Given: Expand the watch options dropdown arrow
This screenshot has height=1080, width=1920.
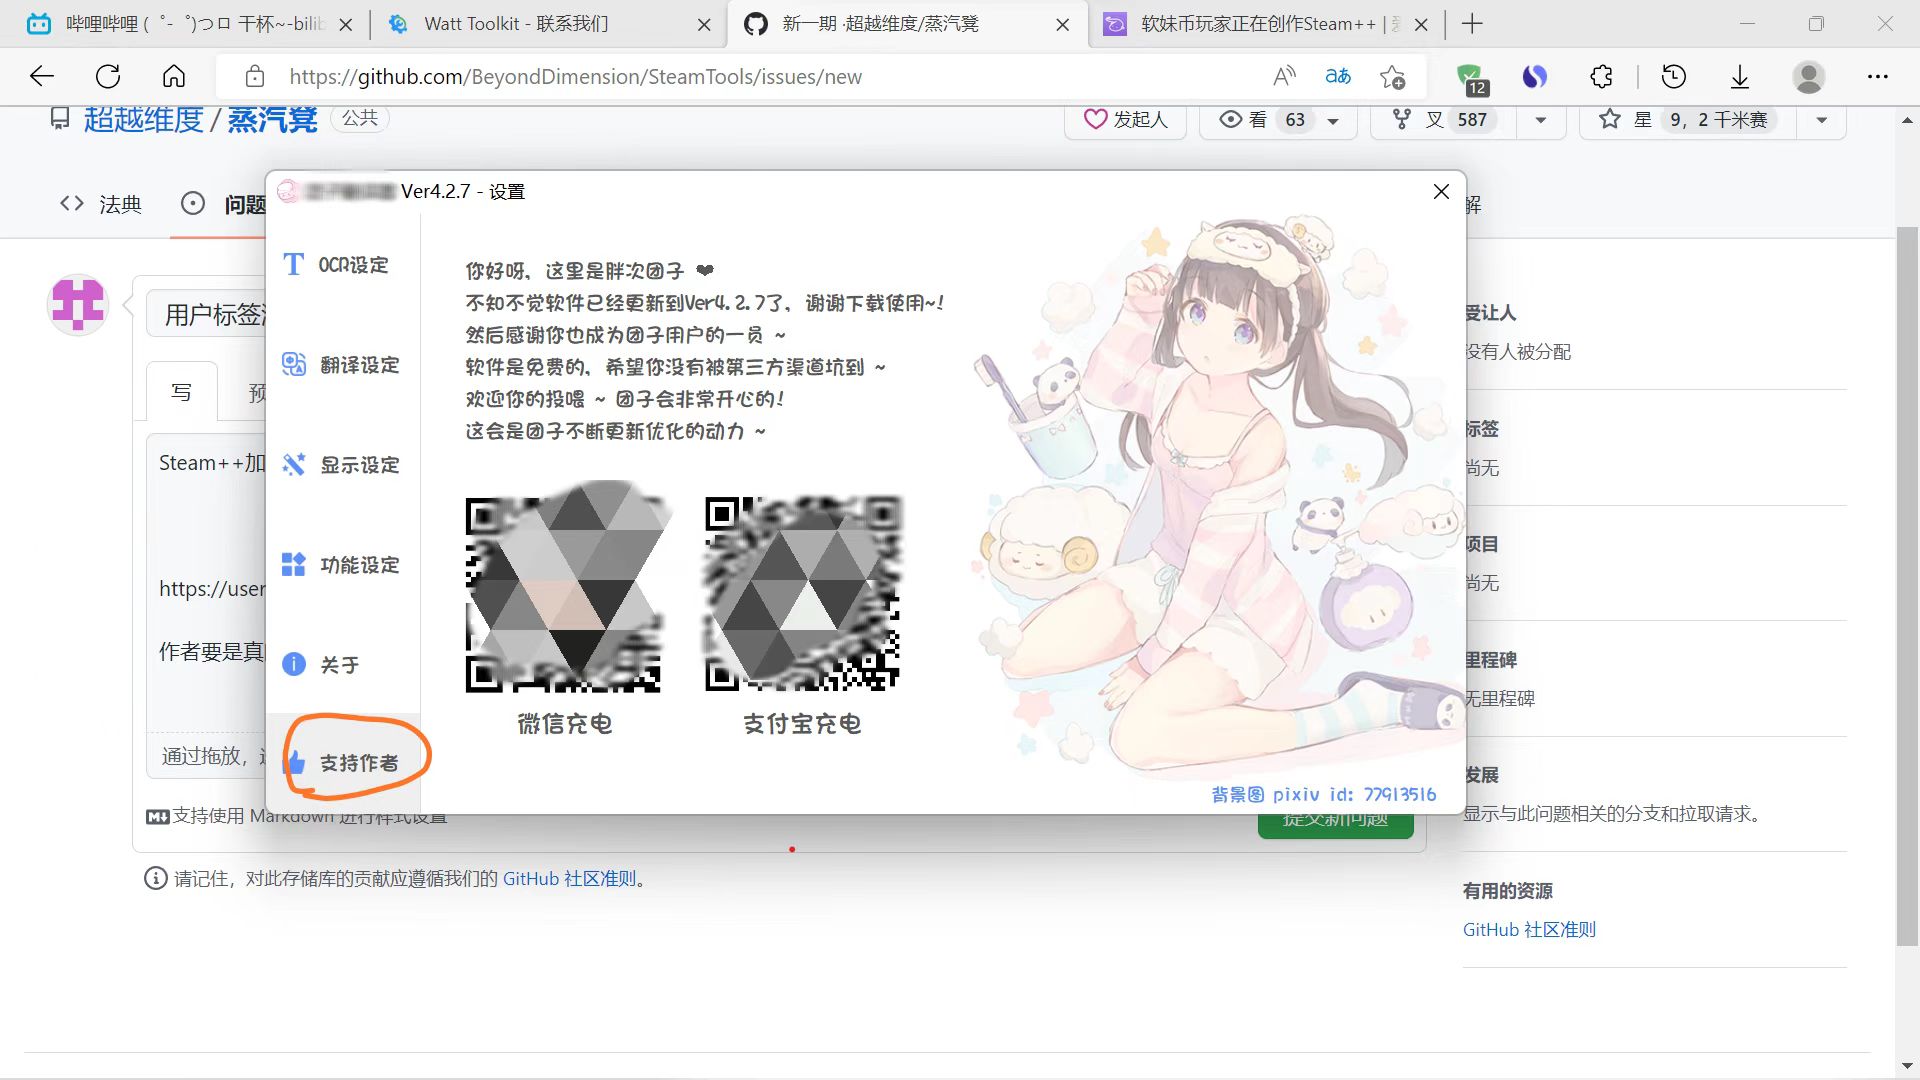Looking at the screenshot, I should click(1333, 120).
